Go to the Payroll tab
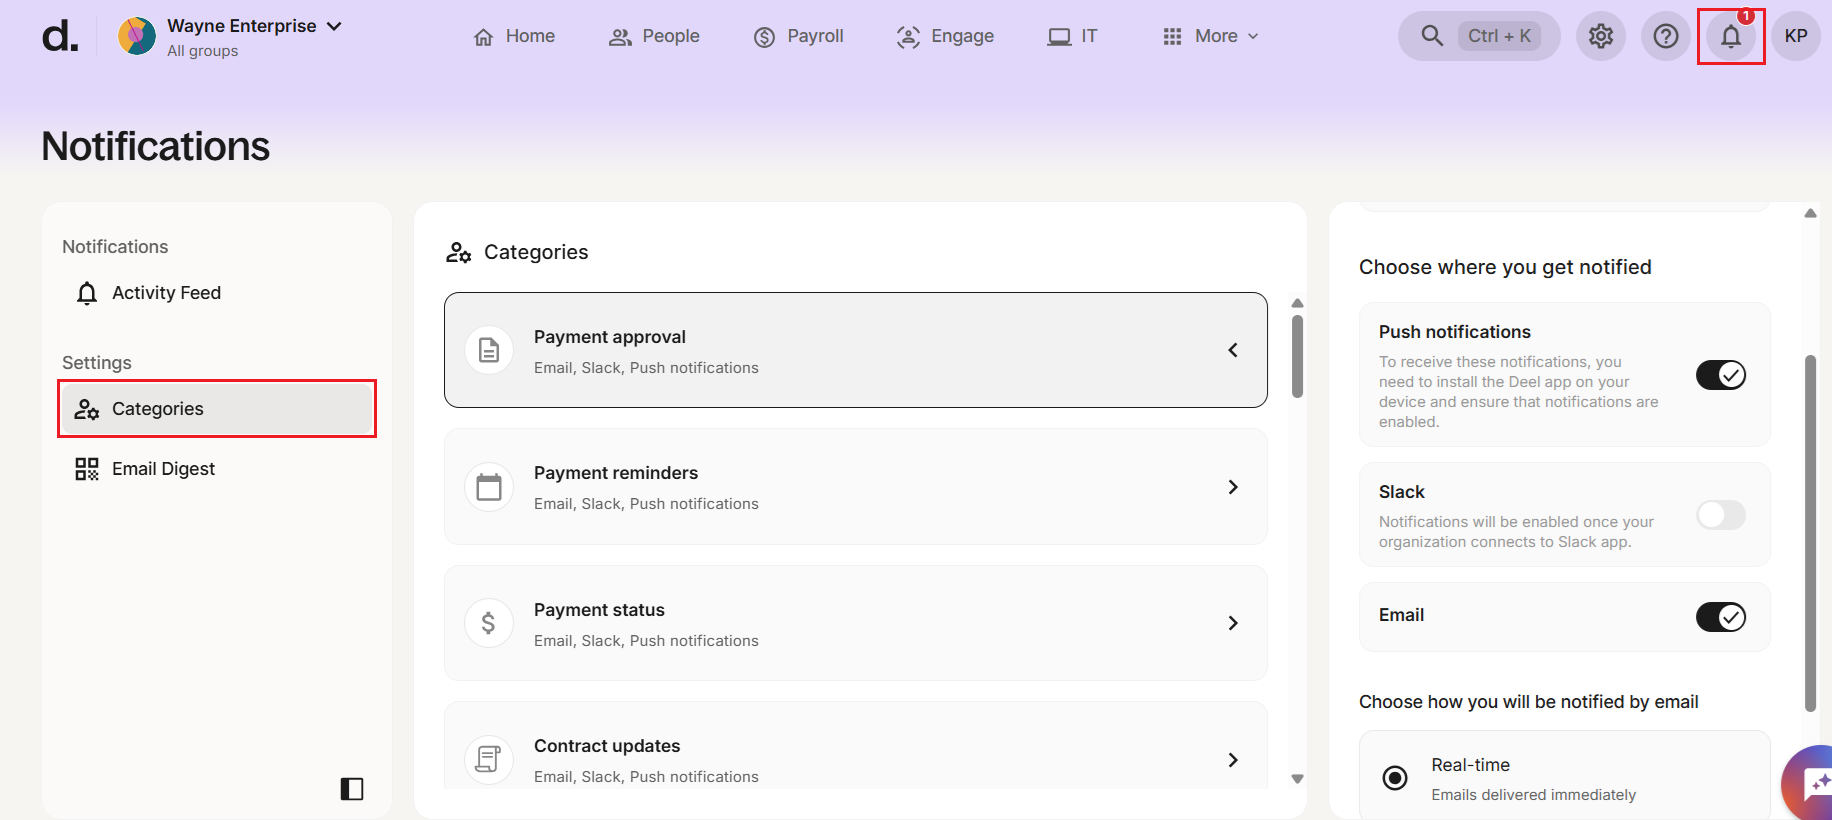 [x=799, y=37]
